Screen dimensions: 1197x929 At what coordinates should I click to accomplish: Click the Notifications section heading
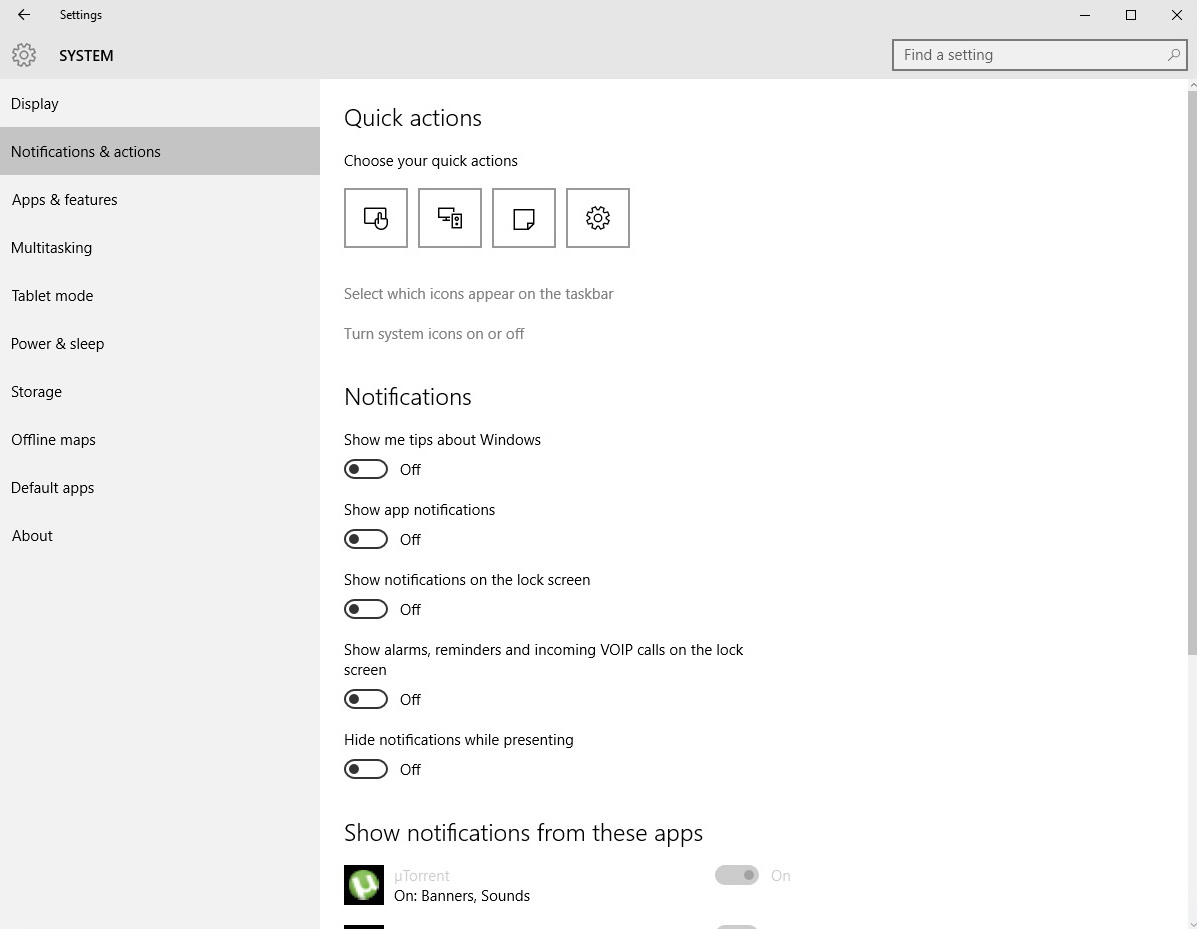(x=408, y=397)
